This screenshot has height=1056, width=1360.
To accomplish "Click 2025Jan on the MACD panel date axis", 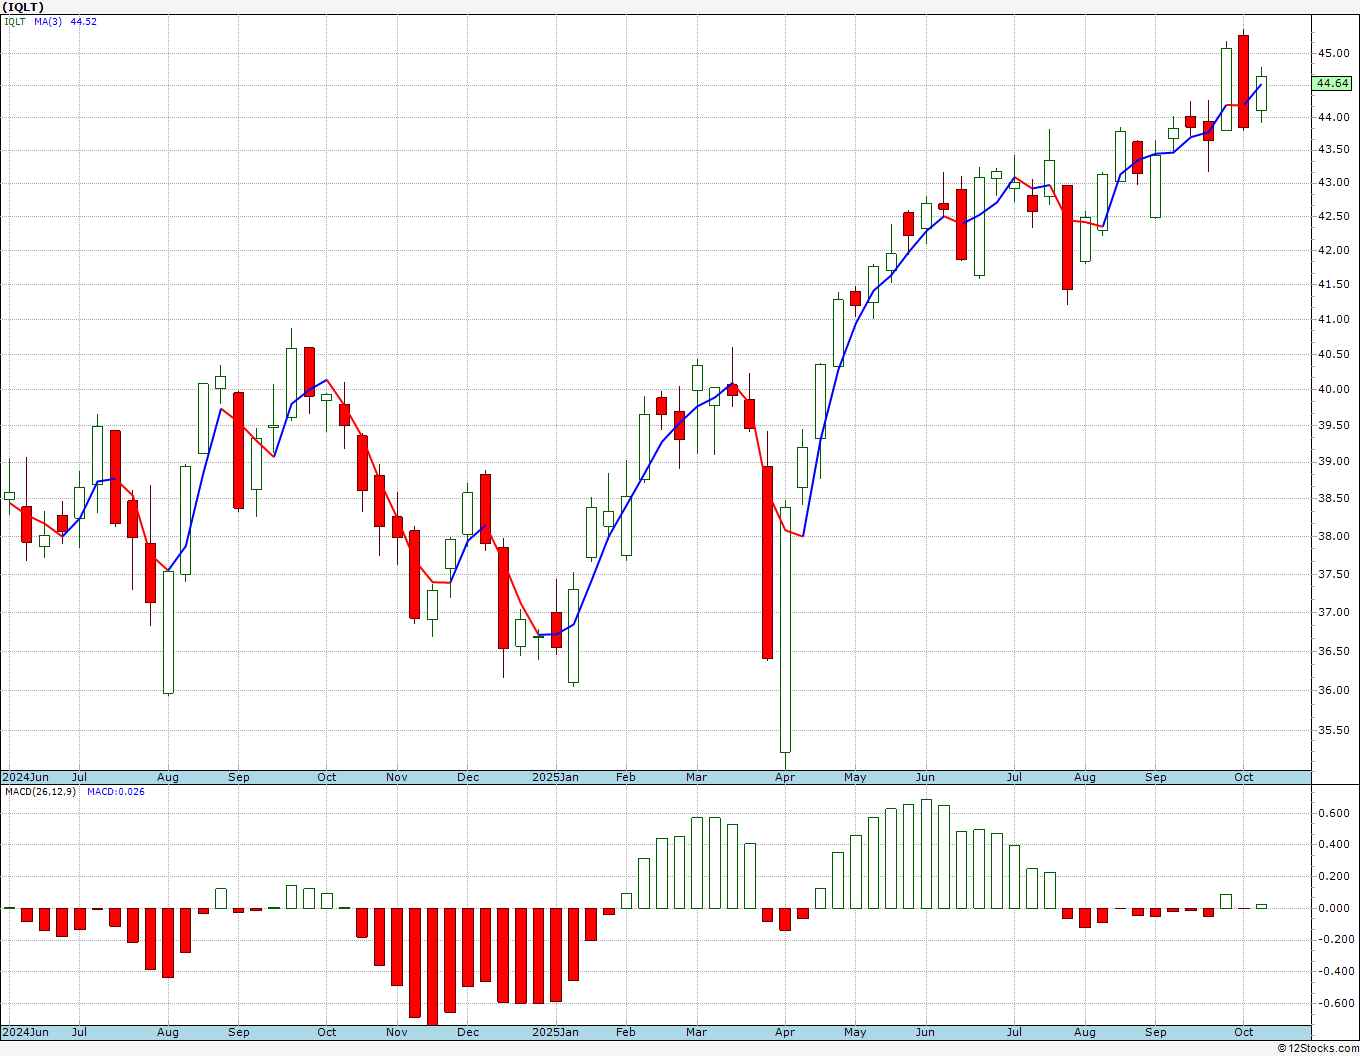I will pos(554,1032).
